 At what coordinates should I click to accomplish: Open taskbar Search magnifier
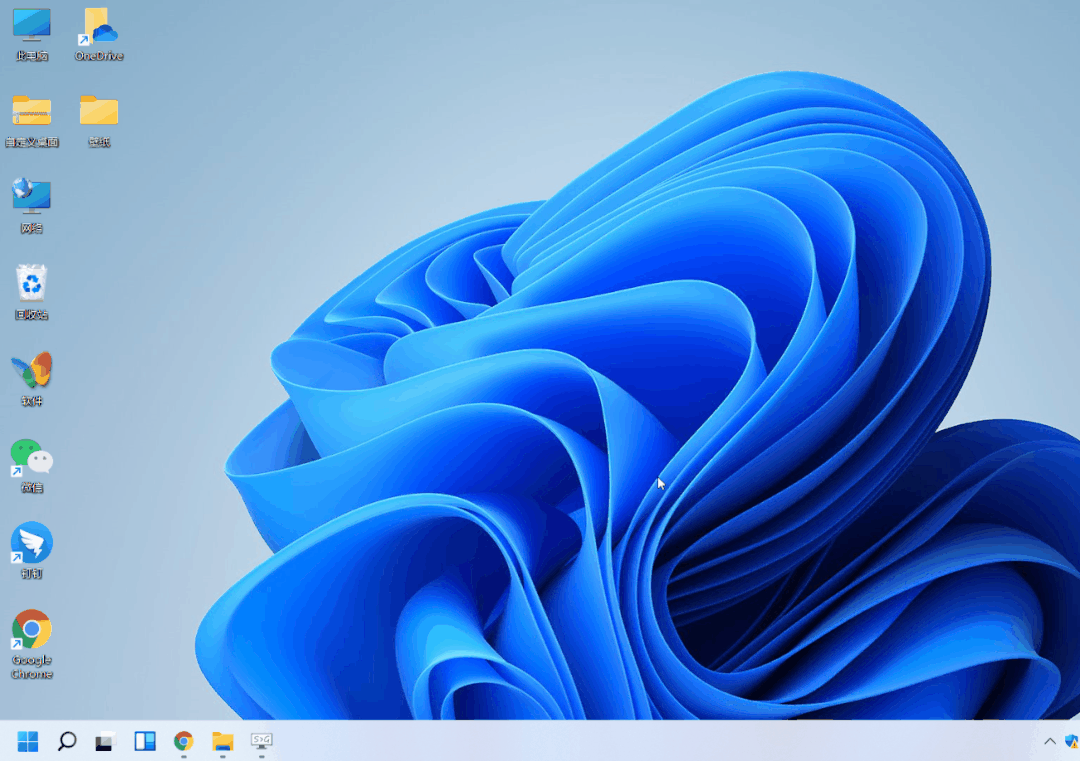click(x=67, y=741)
